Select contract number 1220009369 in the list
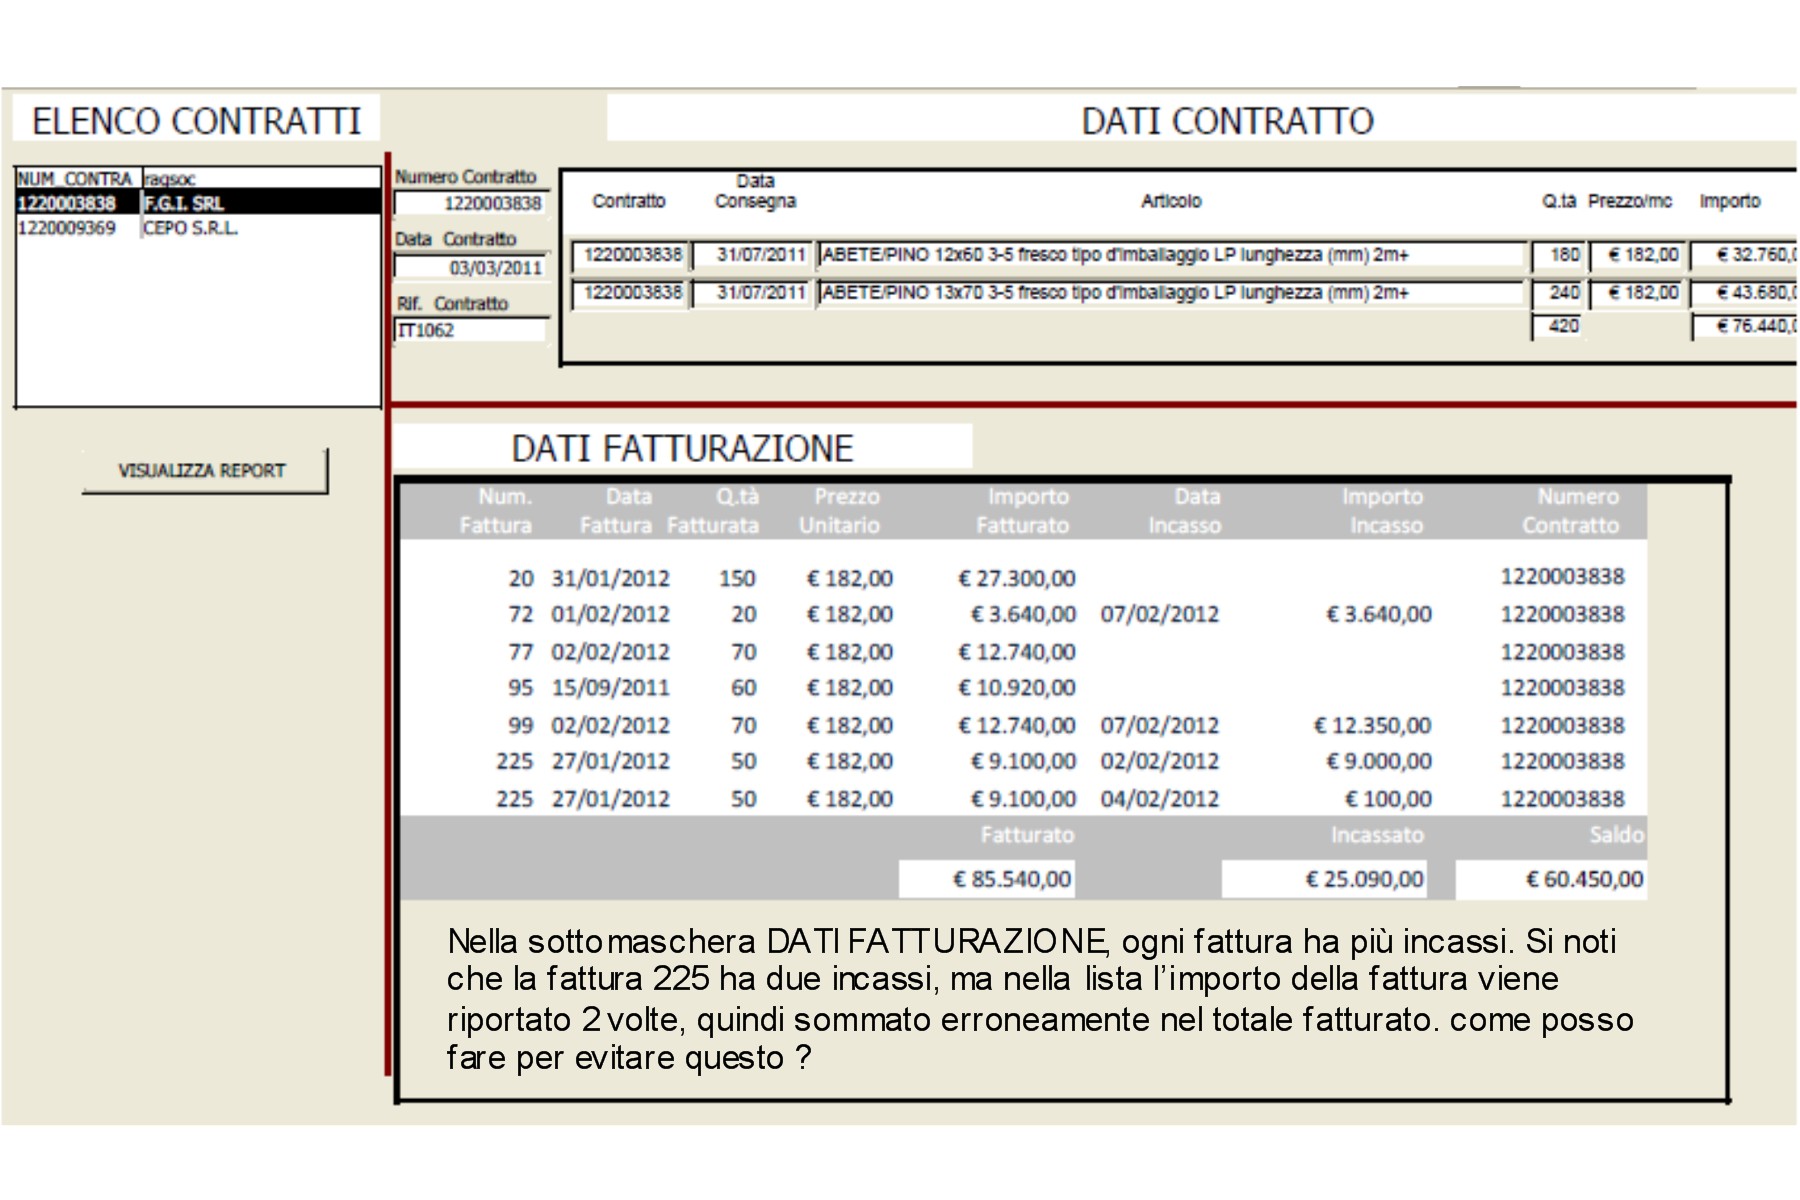 pyautogui.click(x=67, y=228)
